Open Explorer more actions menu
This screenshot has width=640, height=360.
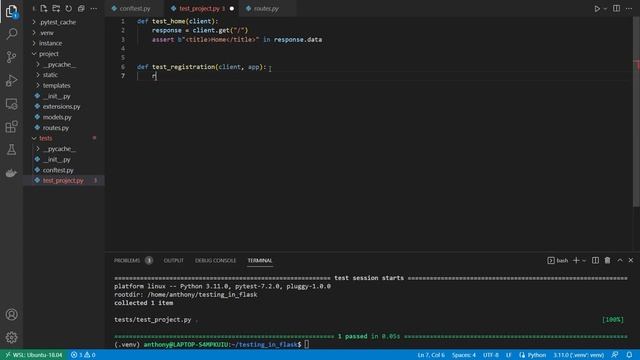94,8
